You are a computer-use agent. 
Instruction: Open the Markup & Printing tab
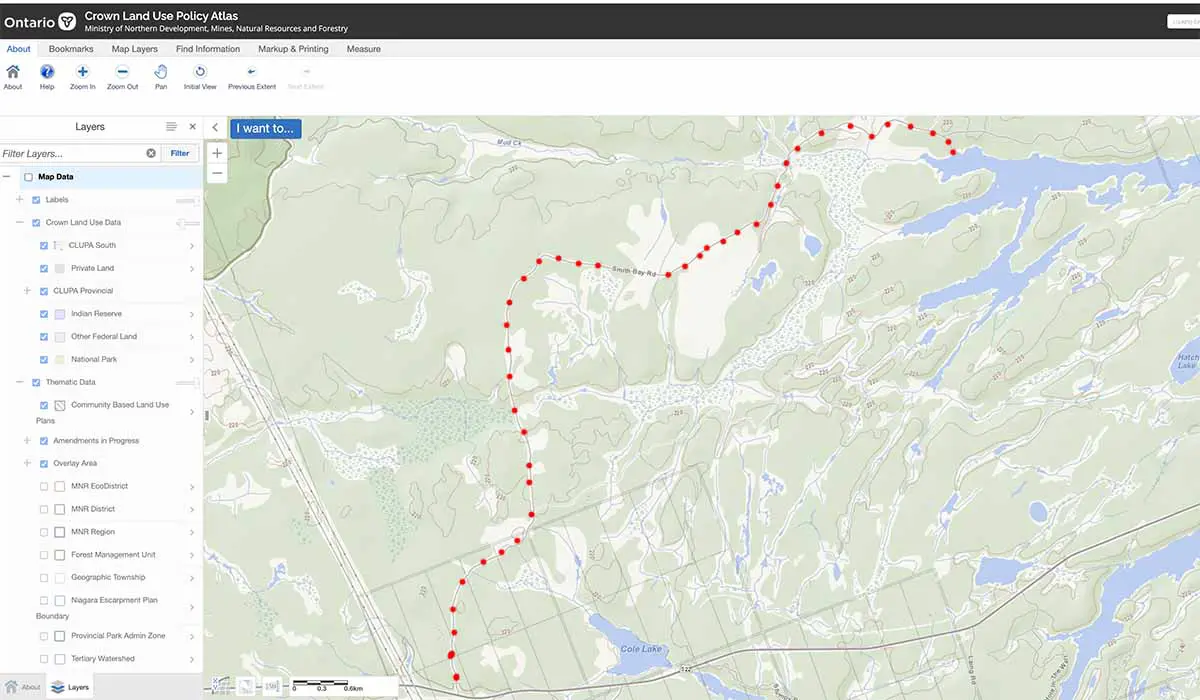(x=293, y=48)
